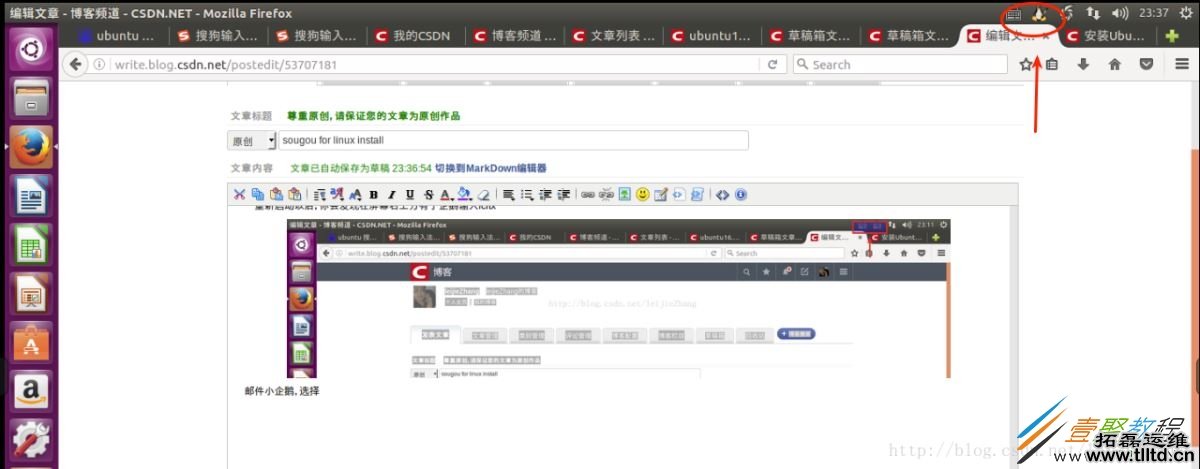Image resolution: width=1200 pixels, height=469 pixels.
Task: Go to Firefox Home page icon
Action: click(1115, 64)
